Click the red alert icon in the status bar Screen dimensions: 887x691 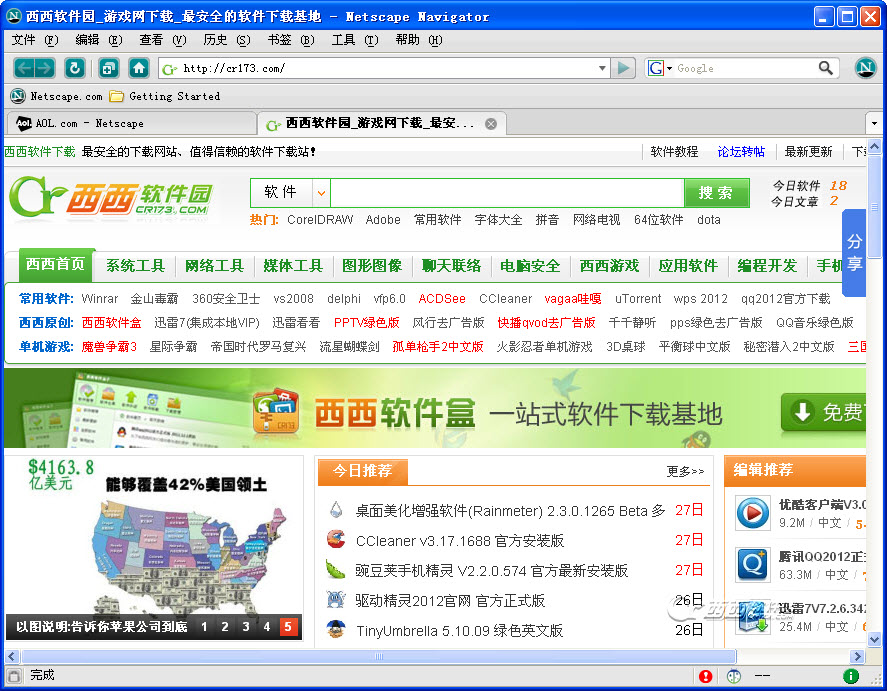(706, 676)
